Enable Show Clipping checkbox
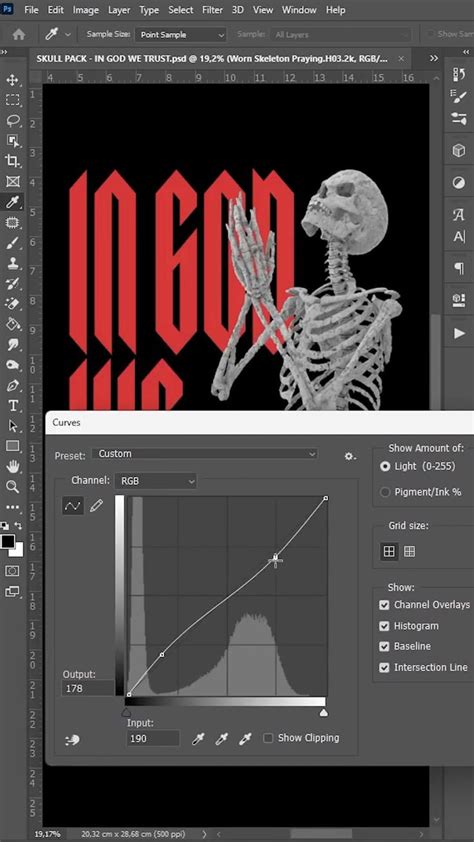The width and height of the screenshot is (474, 842). click(268, 738)
